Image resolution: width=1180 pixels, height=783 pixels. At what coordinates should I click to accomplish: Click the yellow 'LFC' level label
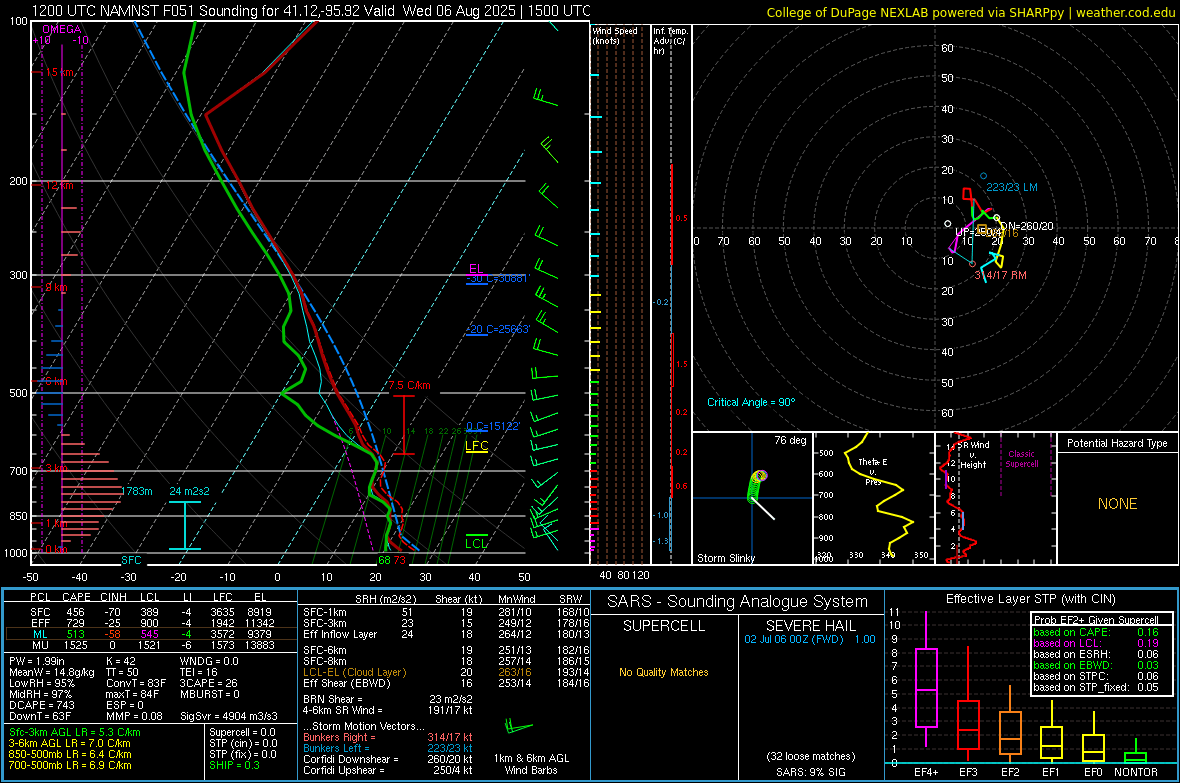[476, 446]
